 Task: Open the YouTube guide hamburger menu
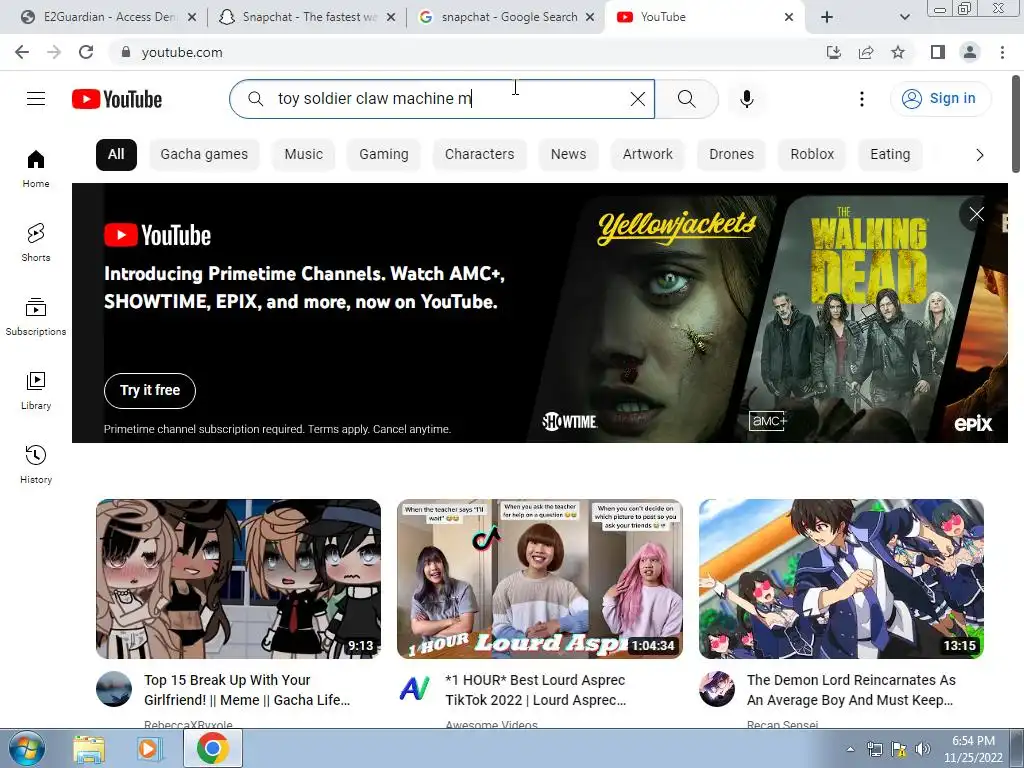point(36,99)
